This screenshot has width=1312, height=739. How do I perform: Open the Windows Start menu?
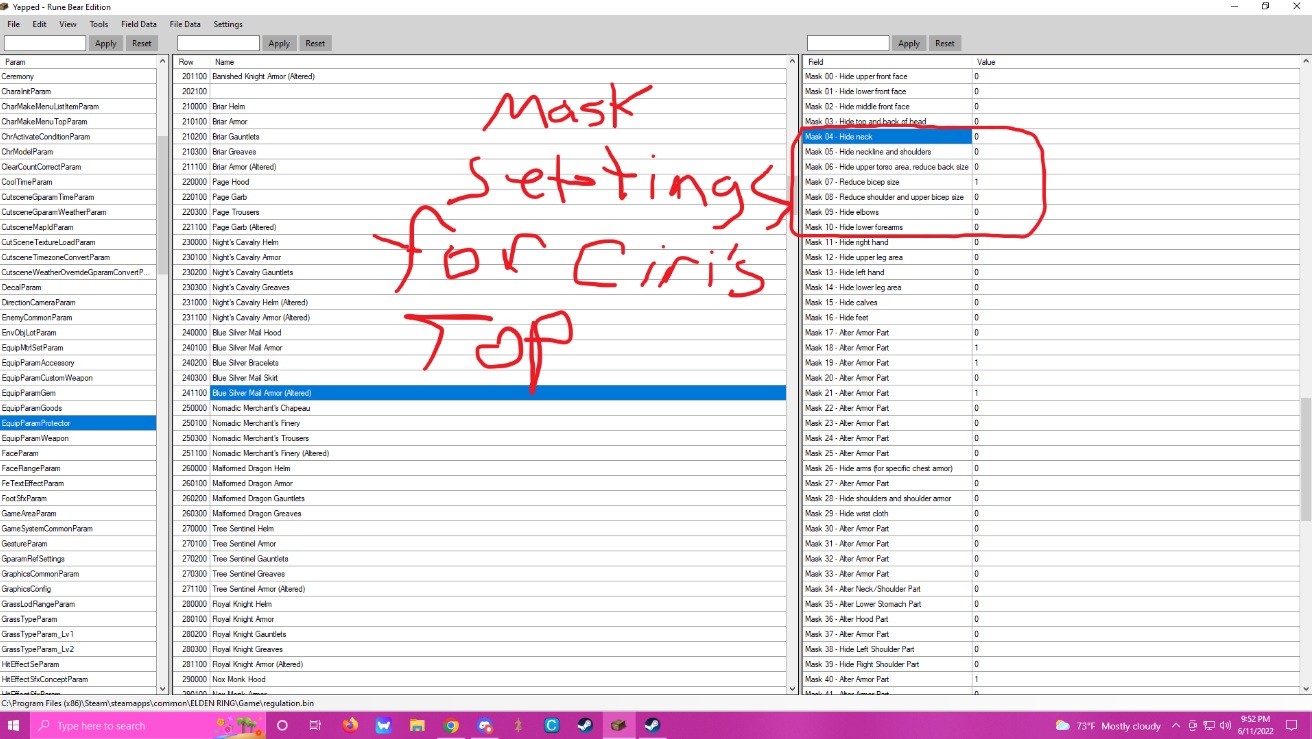[15, 725]
